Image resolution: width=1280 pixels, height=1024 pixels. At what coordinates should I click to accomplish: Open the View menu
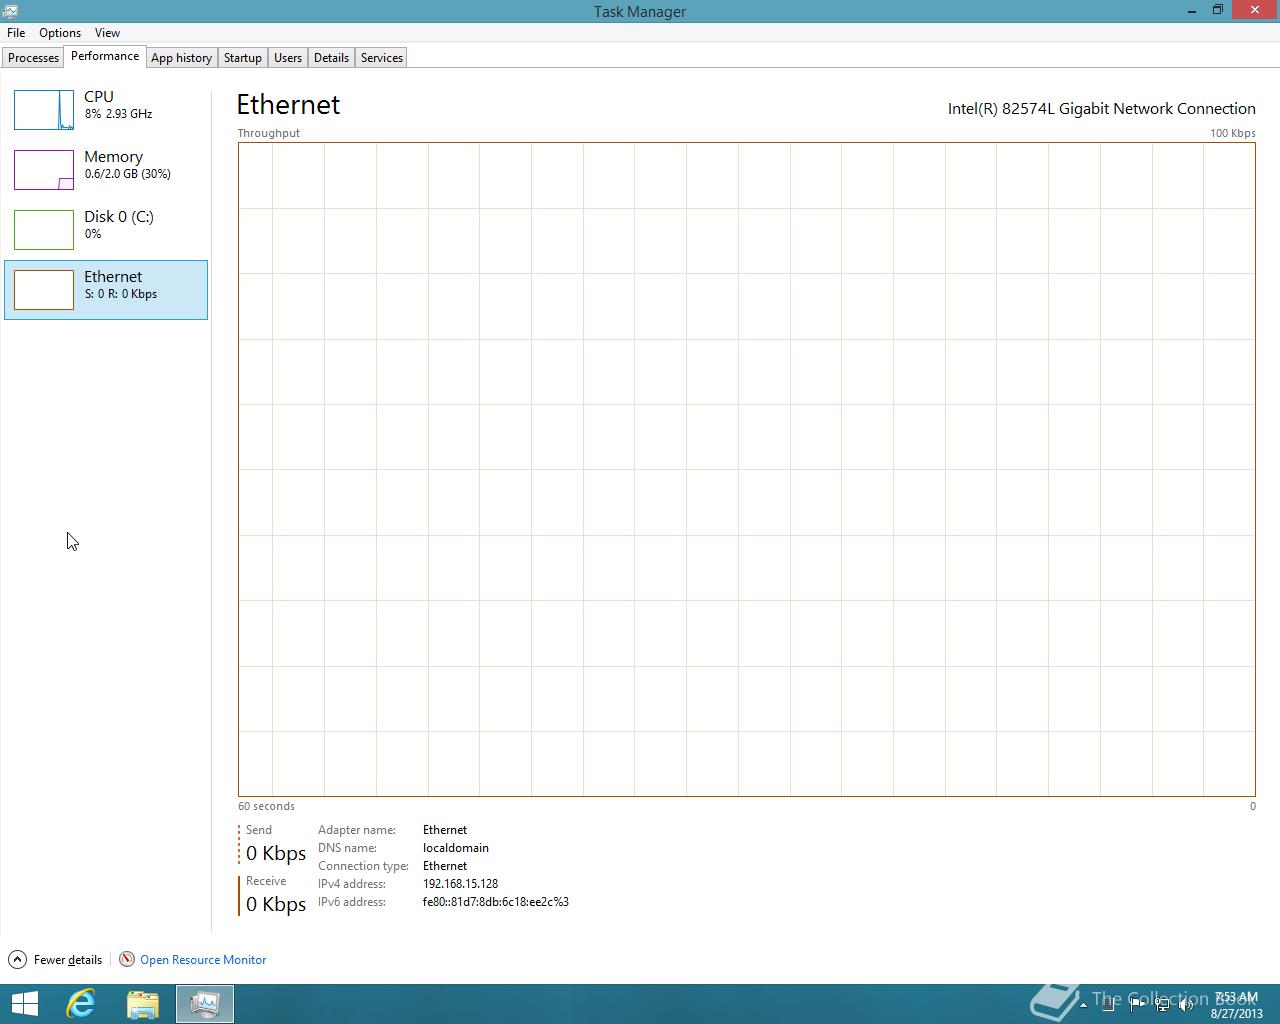[x=107, y=33]
